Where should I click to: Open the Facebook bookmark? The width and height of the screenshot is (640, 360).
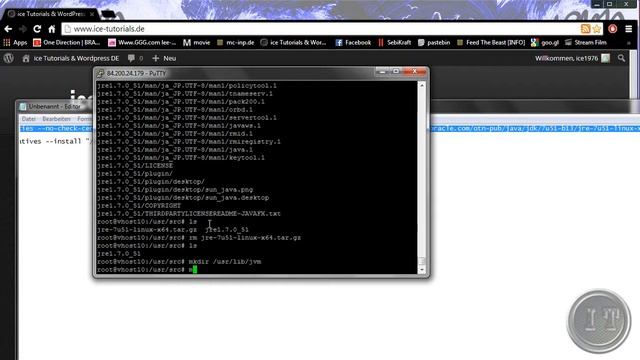[353, 42]
